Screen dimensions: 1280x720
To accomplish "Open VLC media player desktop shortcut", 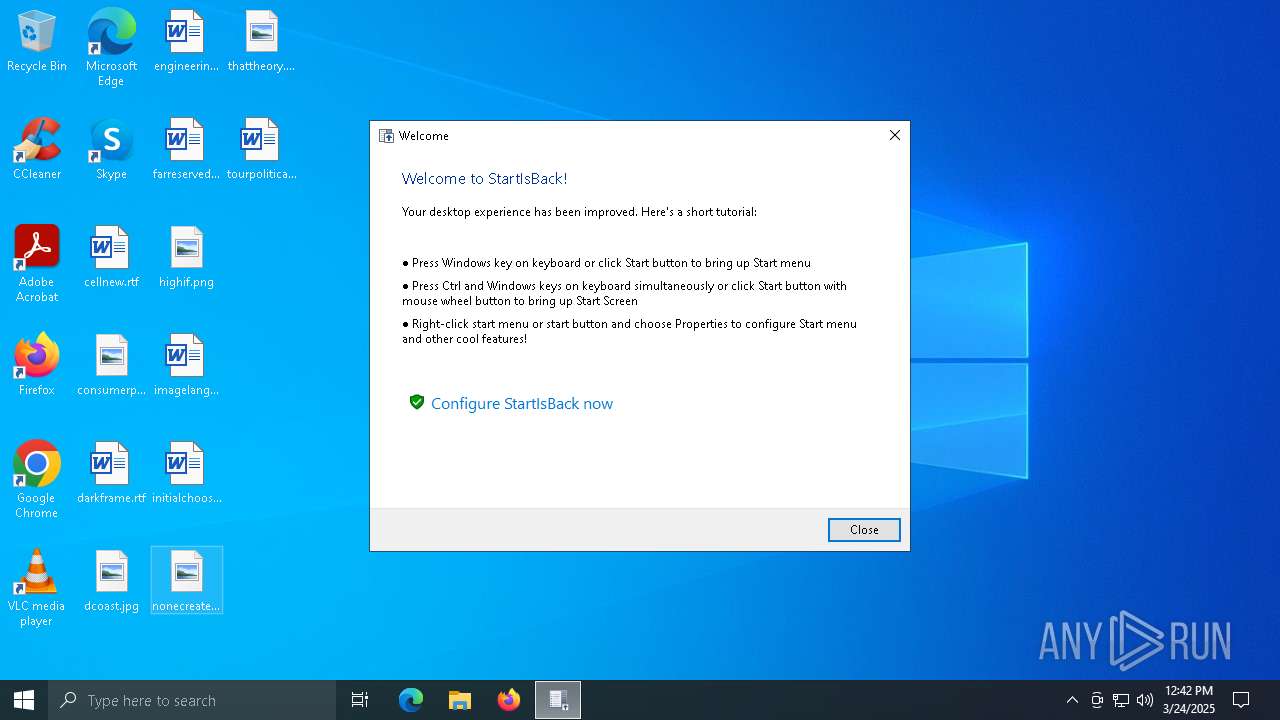I will click(37, 587).
